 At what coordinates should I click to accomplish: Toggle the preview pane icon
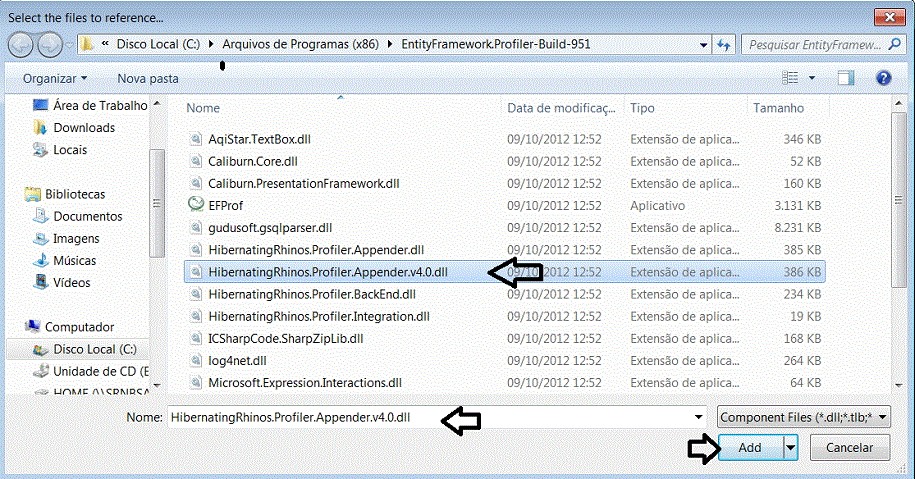pos(846,78)
